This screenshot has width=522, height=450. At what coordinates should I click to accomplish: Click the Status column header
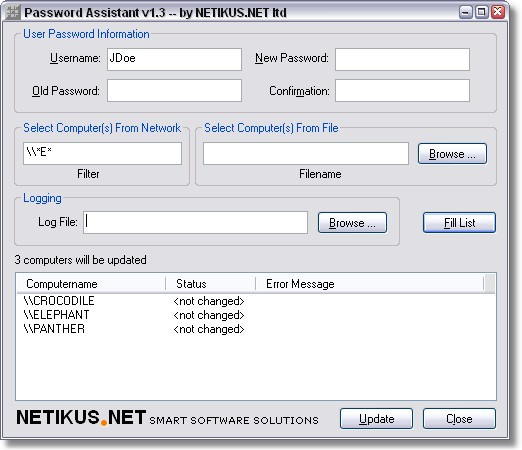pyautogui.click(x=211, y=284)
